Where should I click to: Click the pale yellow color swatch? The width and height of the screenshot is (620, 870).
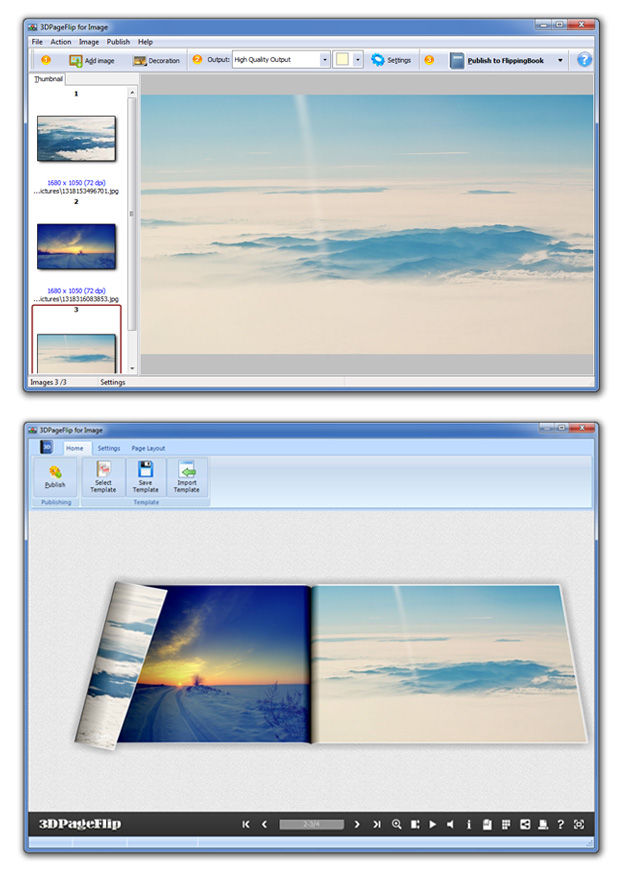click(342, 59)
